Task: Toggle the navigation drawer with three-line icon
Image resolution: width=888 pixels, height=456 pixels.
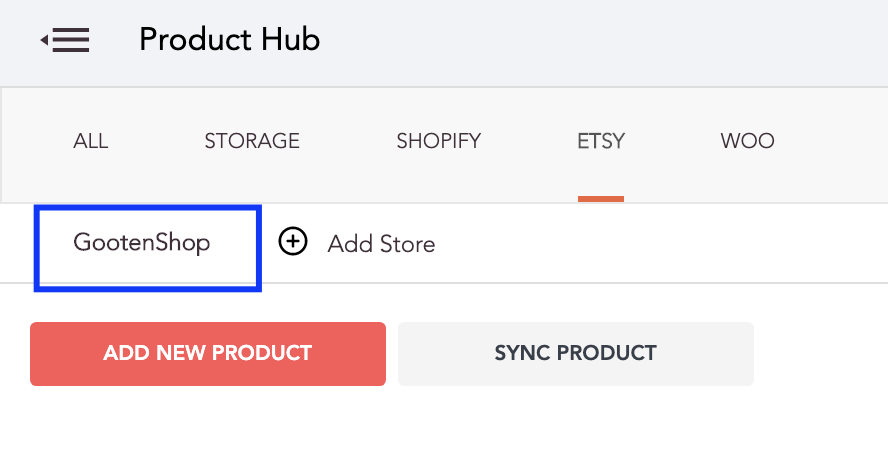Action: 65,40
